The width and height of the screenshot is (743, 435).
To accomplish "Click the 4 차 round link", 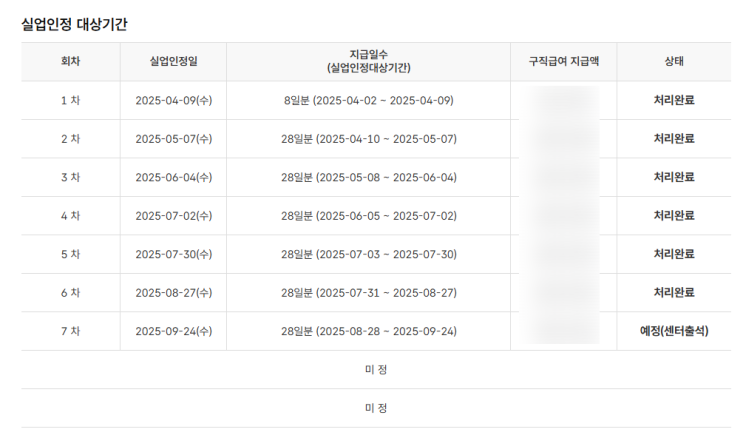I will (70, 216).
